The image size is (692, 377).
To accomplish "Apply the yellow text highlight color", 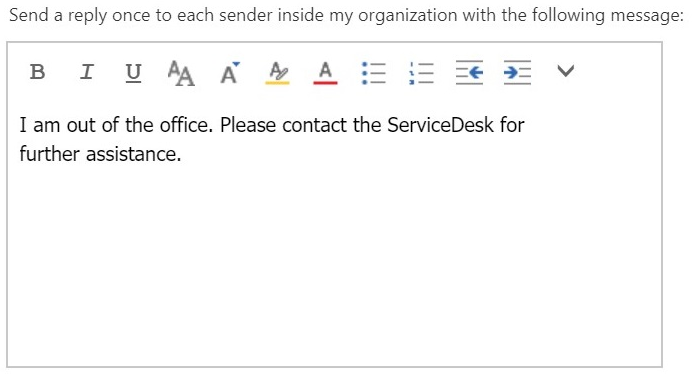I will (278, 73).
